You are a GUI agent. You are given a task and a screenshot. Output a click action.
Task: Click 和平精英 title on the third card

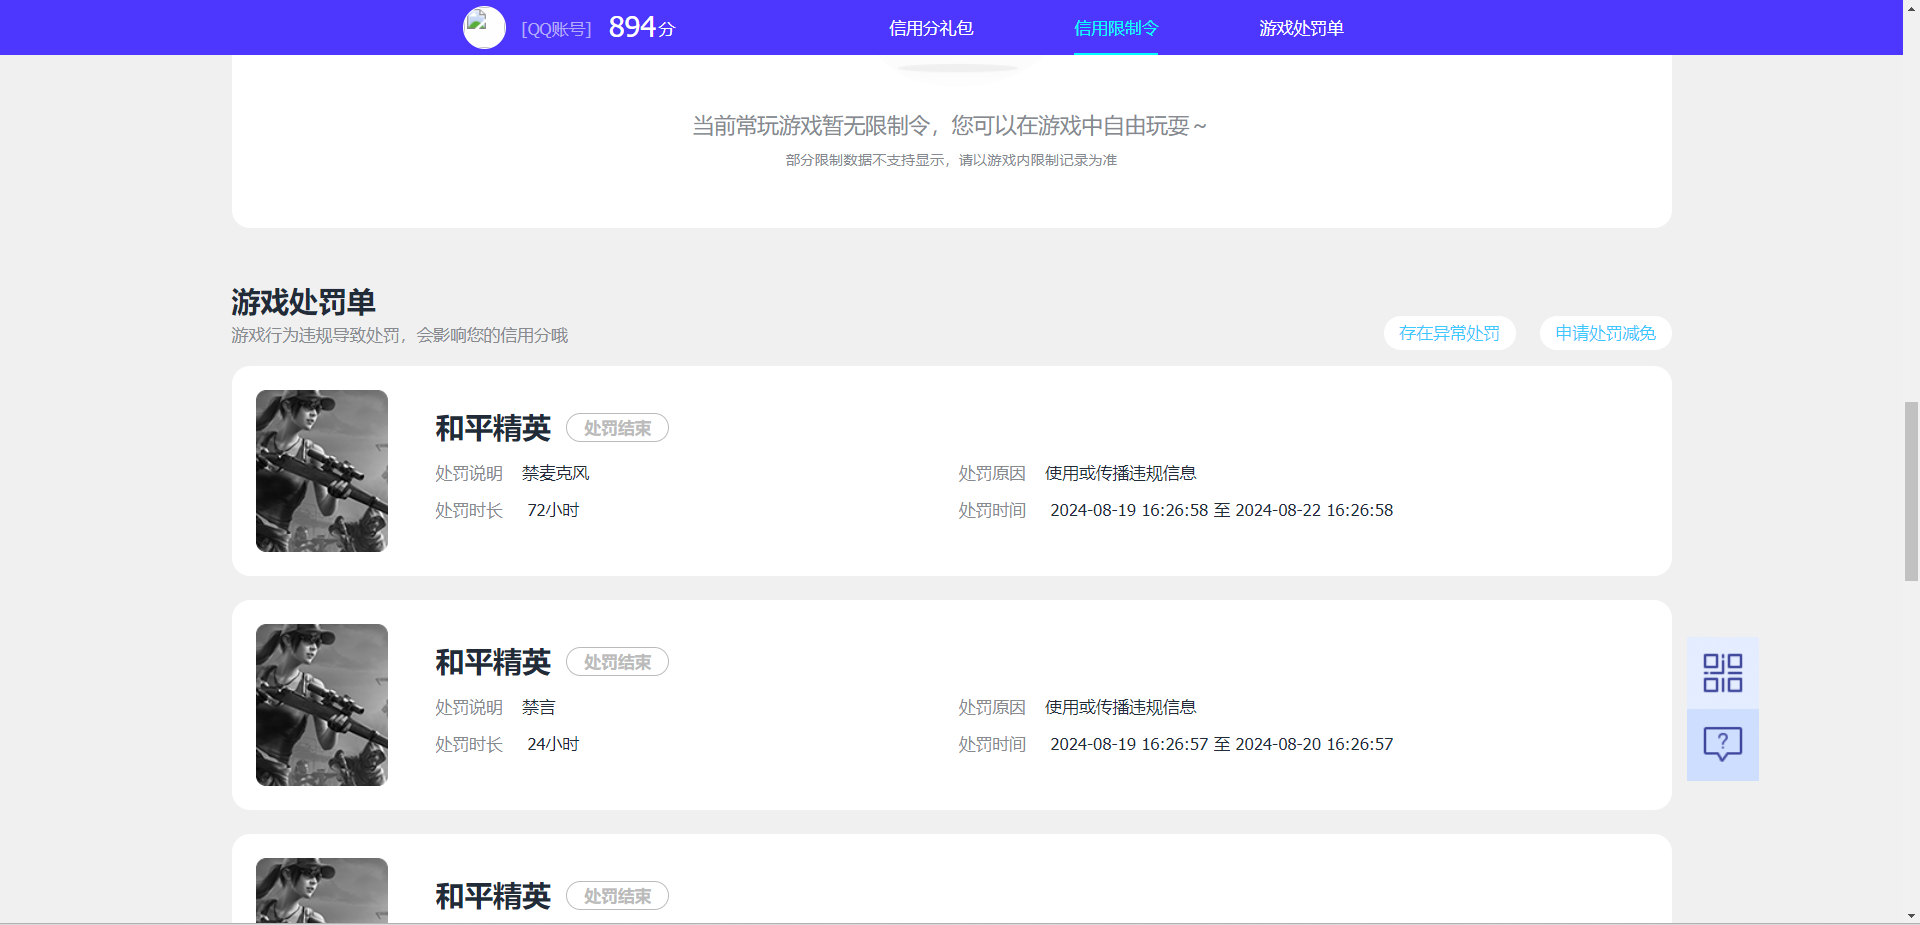point(493,896)
